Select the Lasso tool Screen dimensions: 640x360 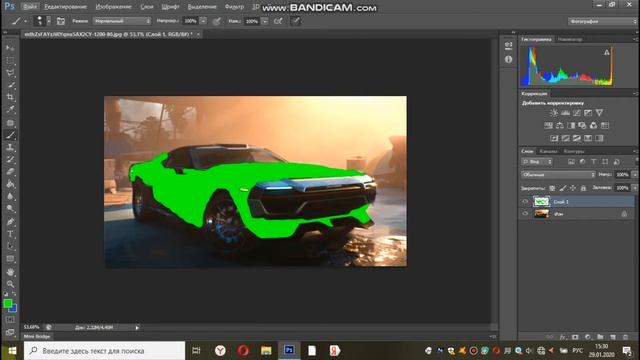tap(10, 73)
